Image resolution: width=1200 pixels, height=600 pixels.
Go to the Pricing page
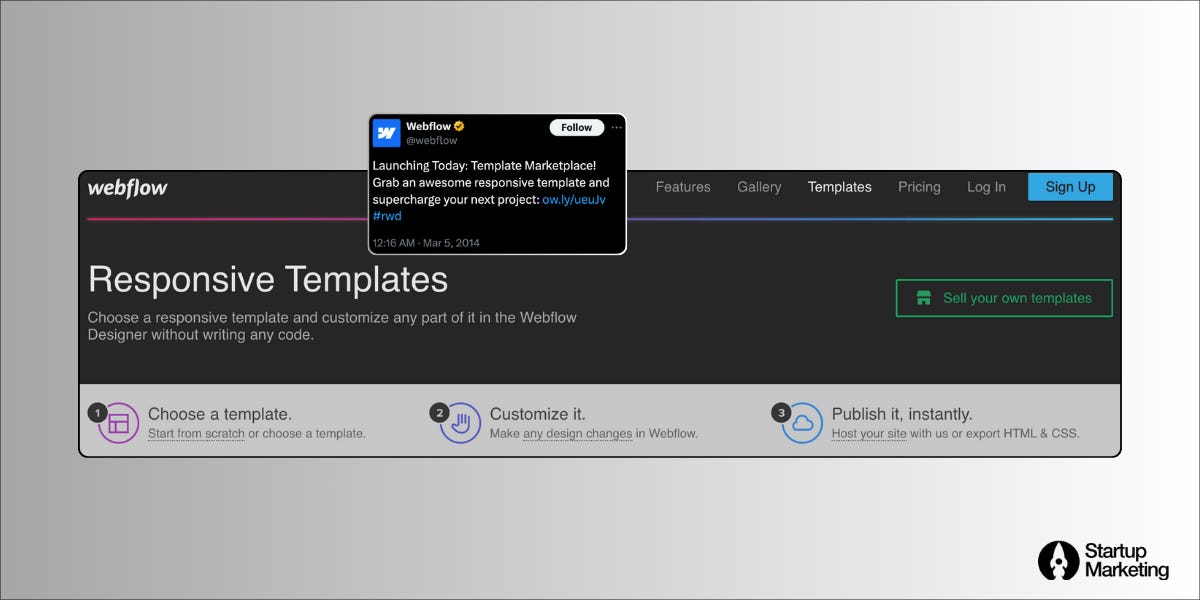tap(919, 187)
